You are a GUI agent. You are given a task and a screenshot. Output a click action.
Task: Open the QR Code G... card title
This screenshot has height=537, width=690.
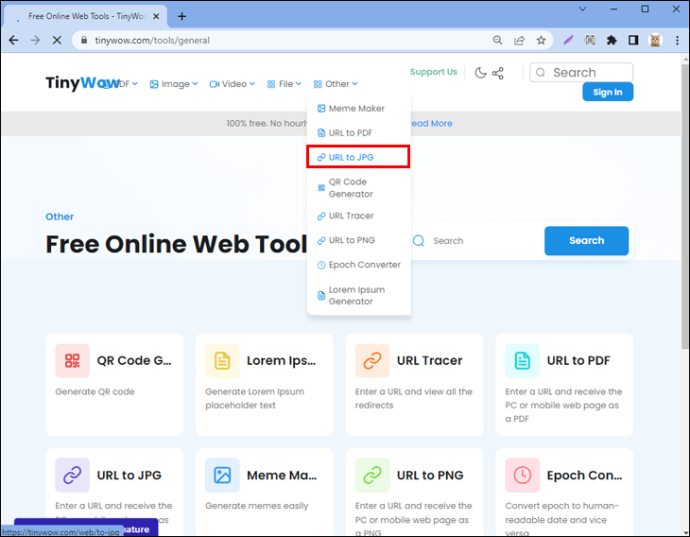pyautogui.click(x=134, y=360)
